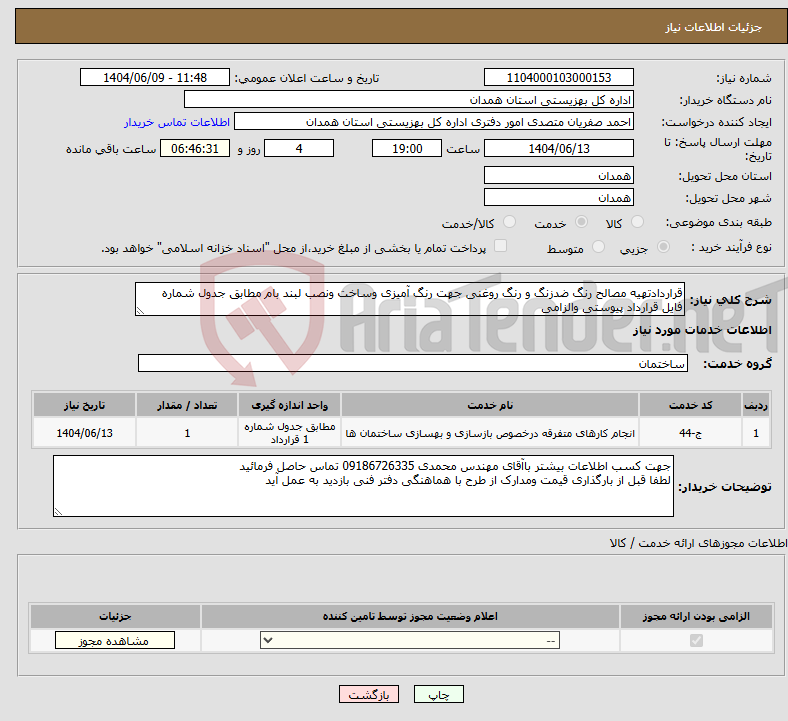The width and height of the screenshot is (788, 721).
Task: Click row number cell 1 under ردیف
Action: coord(756,433)
